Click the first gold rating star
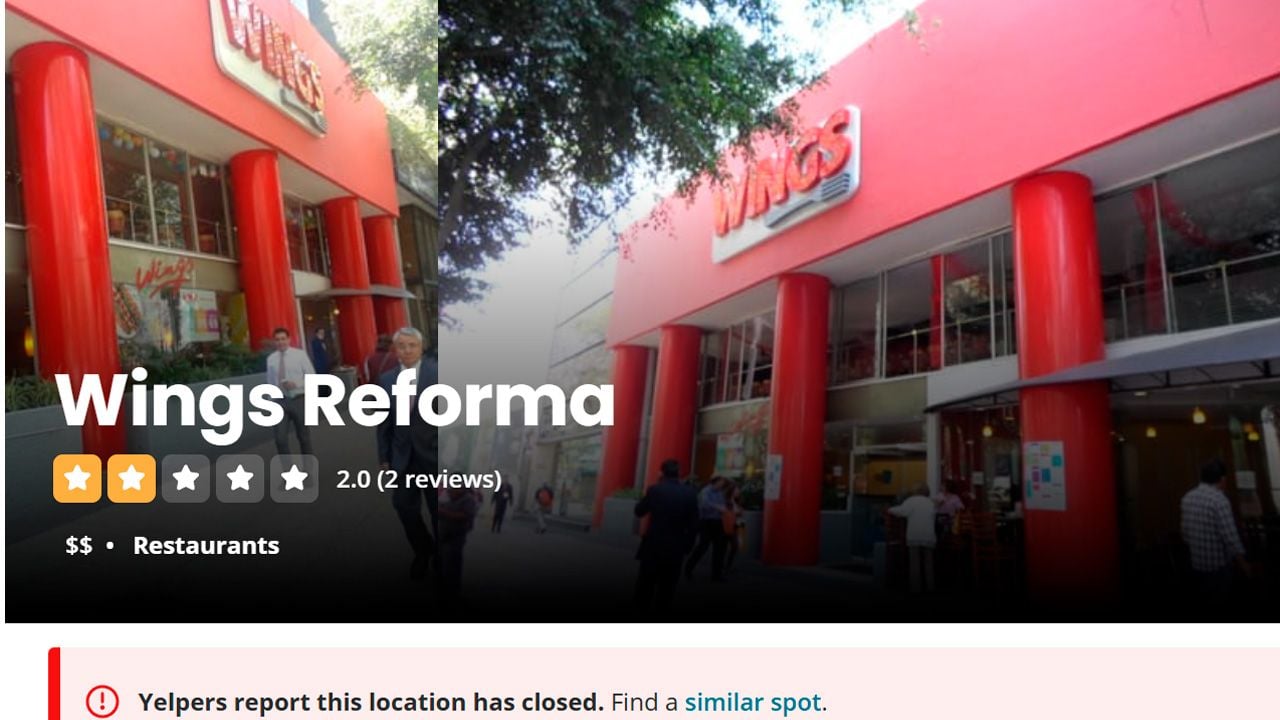Screen dimensions: 1280x720 77,478
